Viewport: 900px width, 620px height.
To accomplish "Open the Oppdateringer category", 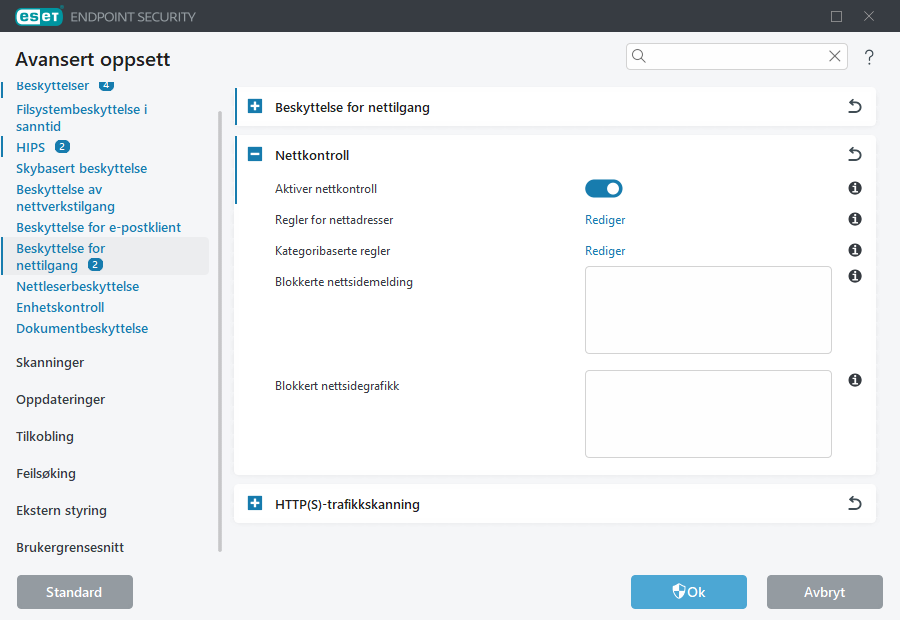I will coord(60,400).
